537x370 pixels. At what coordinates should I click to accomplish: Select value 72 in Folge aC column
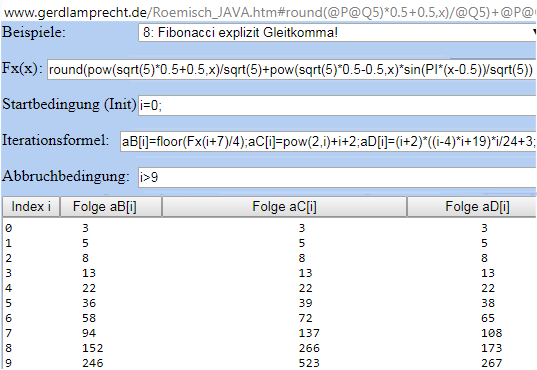[x=305, y=318]
